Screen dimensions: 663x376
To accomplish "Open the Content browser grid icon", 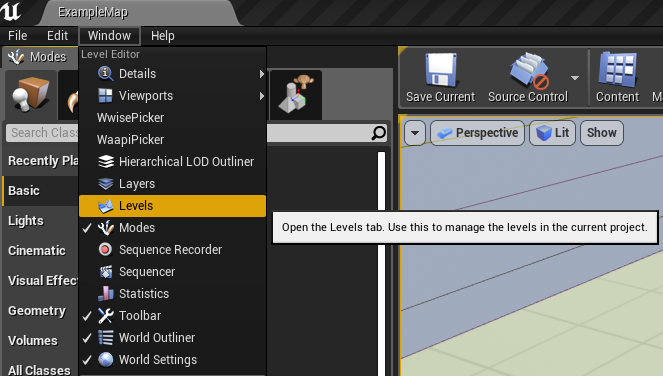I will tap(618, 70).
